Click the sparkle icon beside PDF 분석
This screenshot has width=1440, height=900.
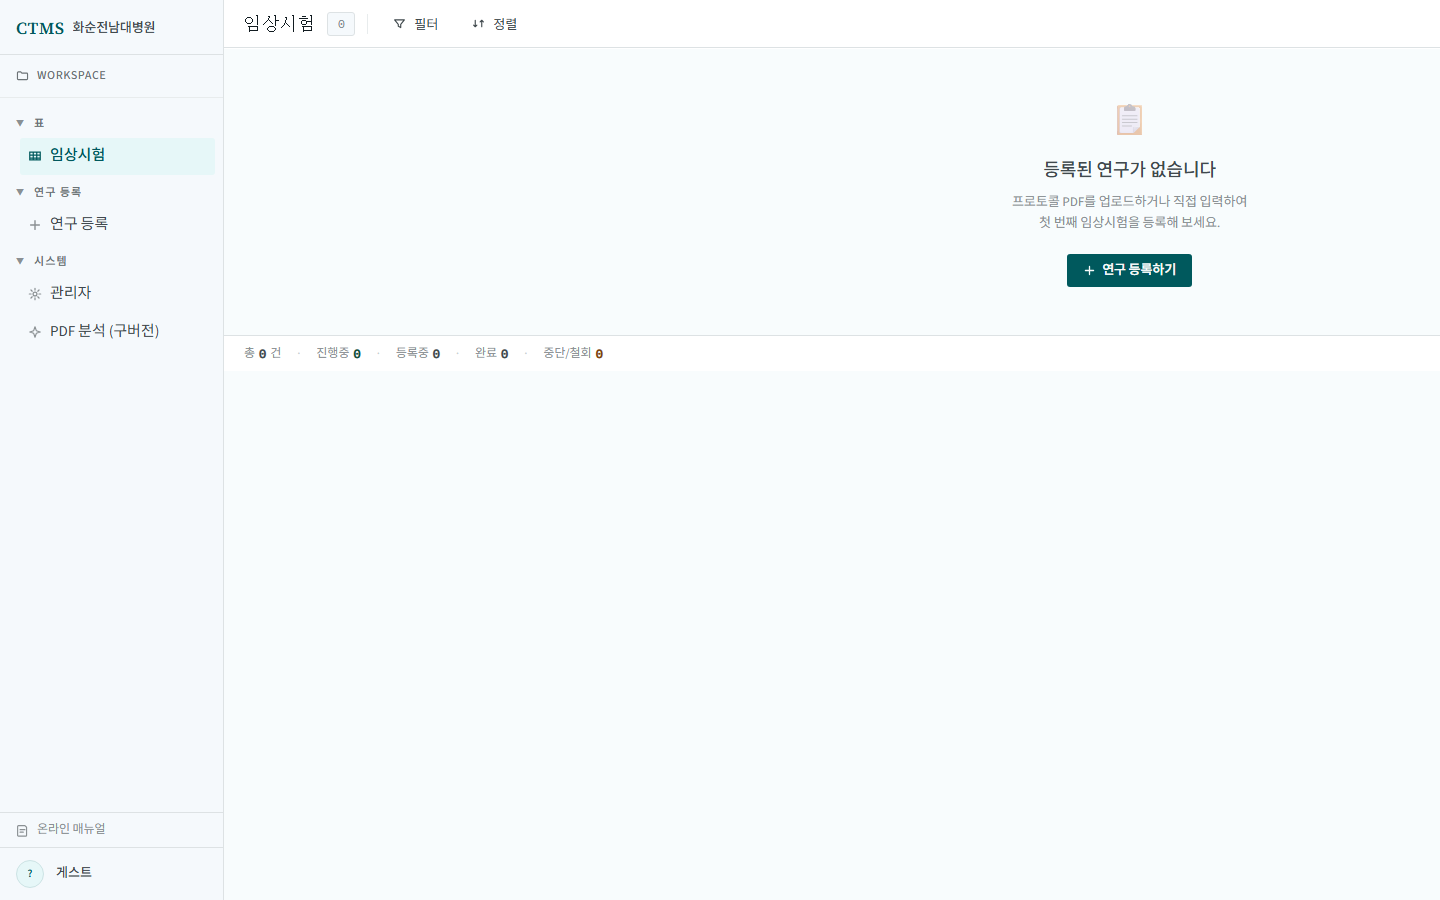35,332
